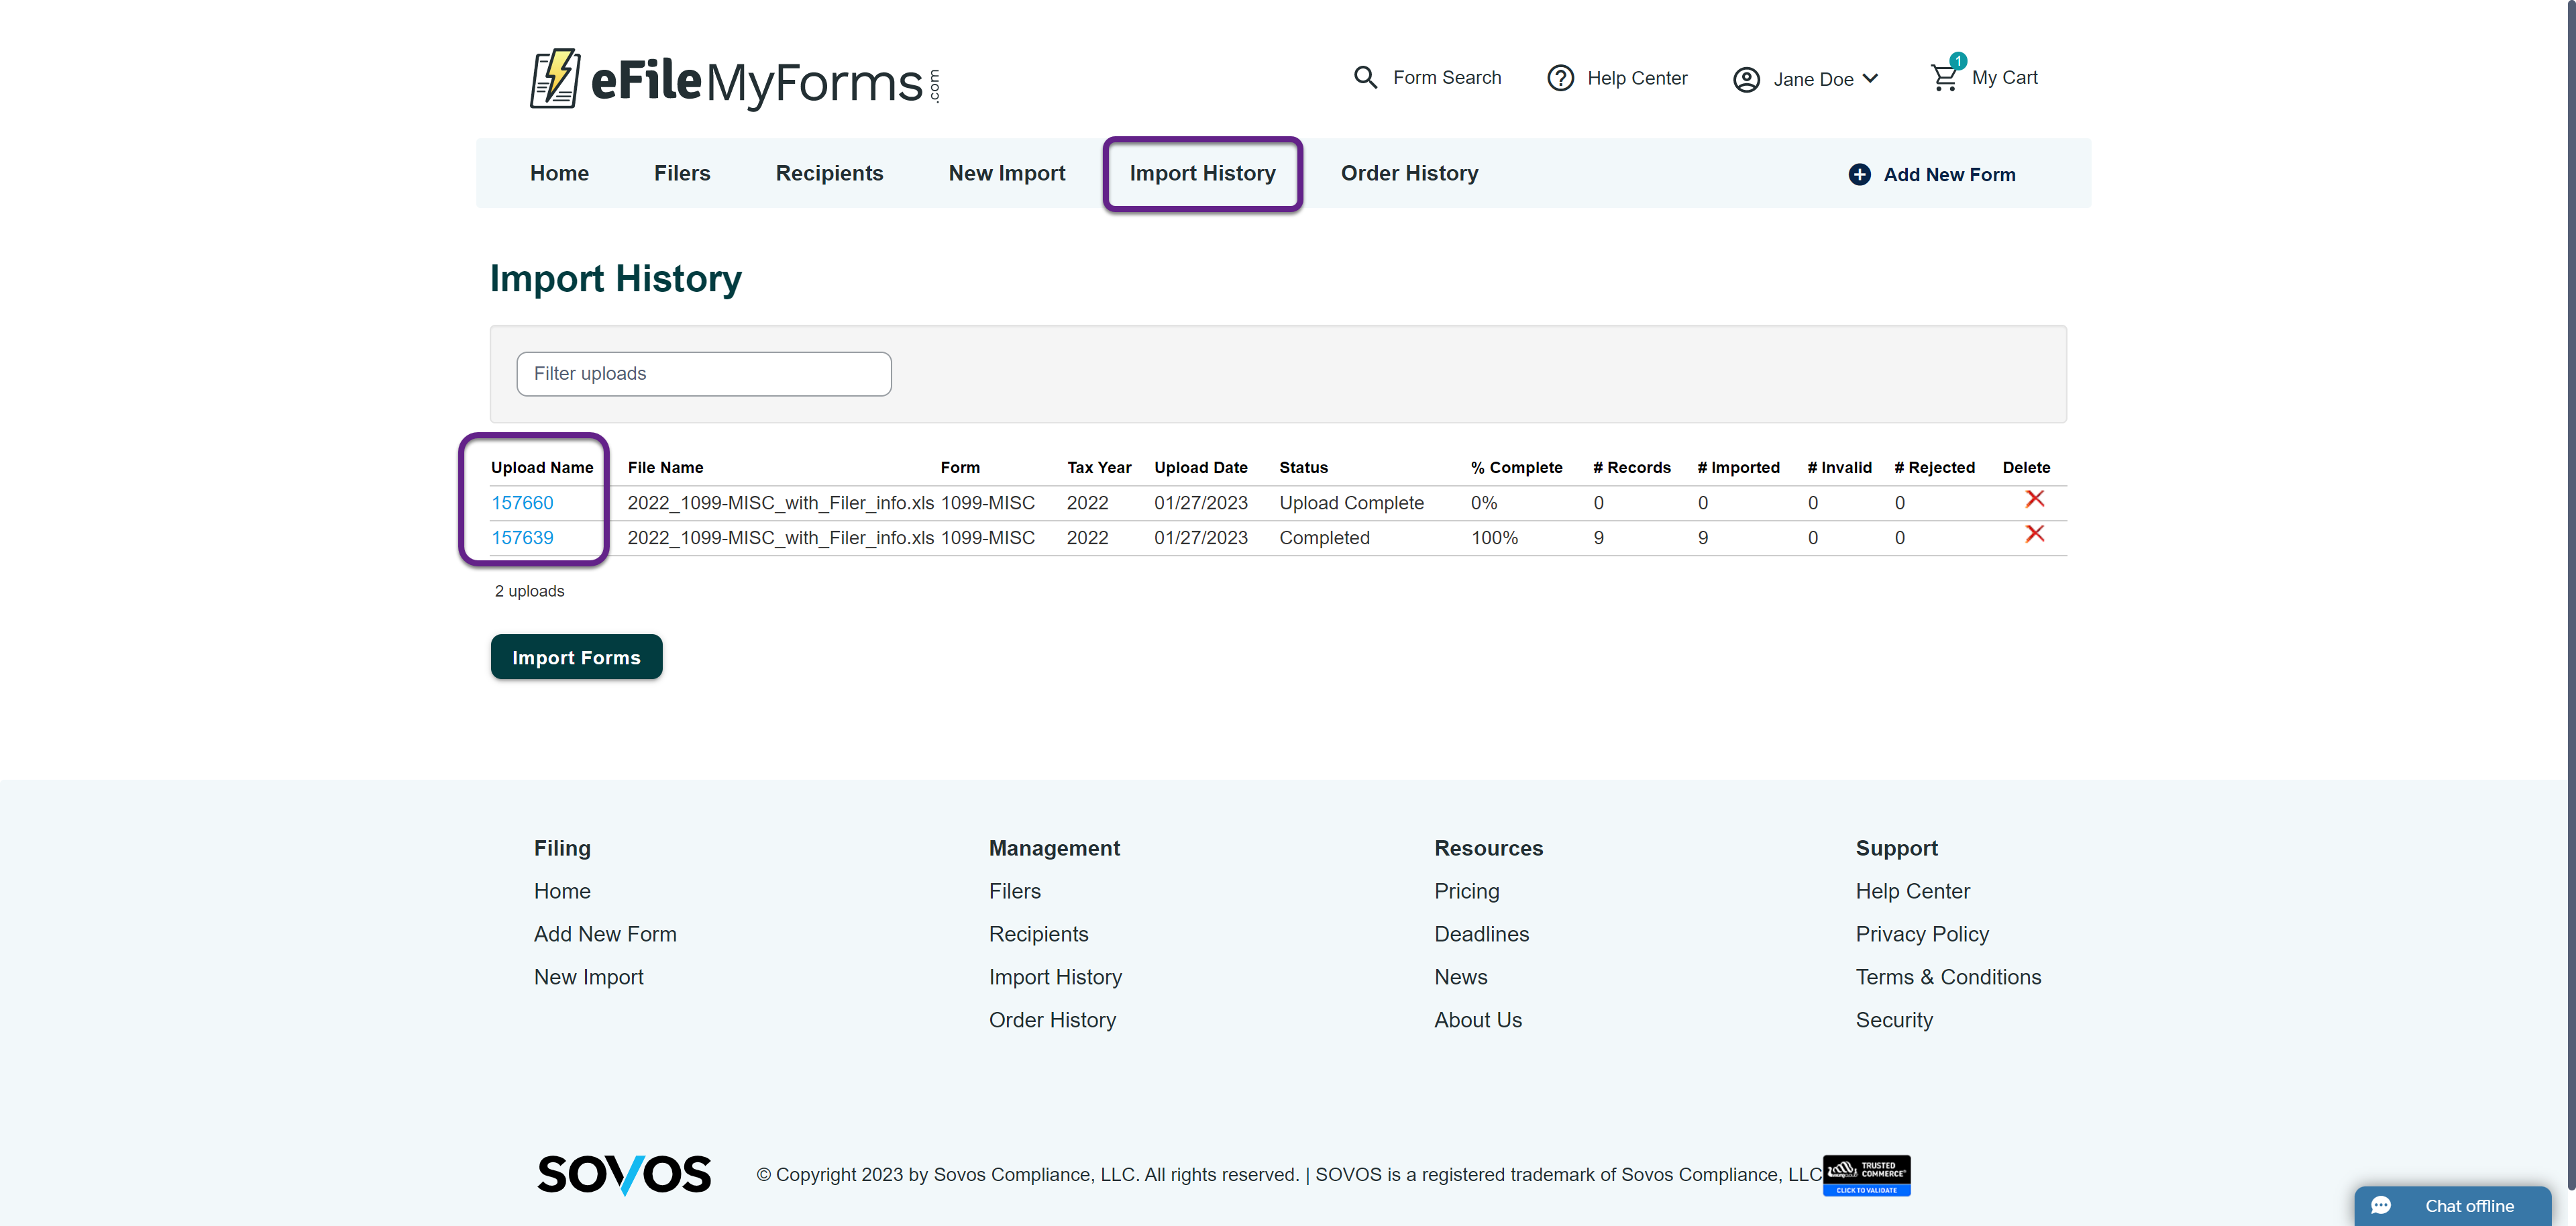Delete upload 157660 with red X

pos(2034,499)
